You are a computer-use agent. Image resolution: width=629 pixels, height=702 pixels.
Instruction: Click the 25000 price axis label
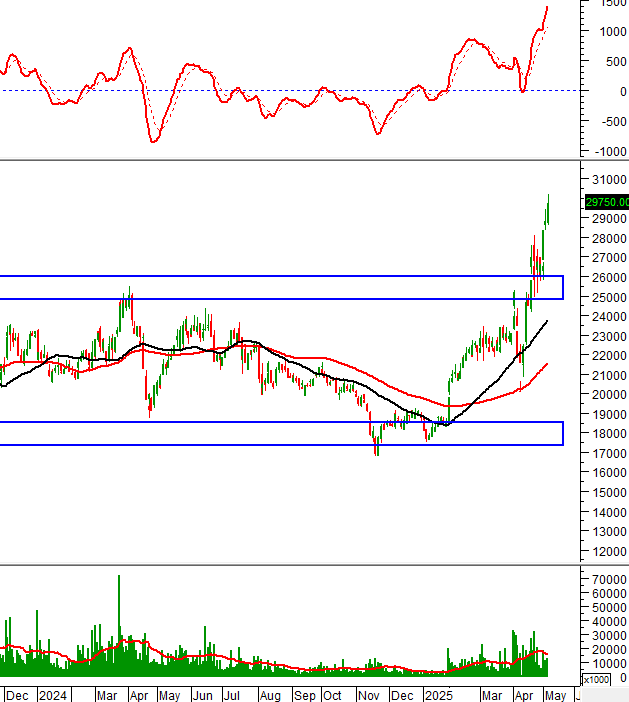[609, 297]
